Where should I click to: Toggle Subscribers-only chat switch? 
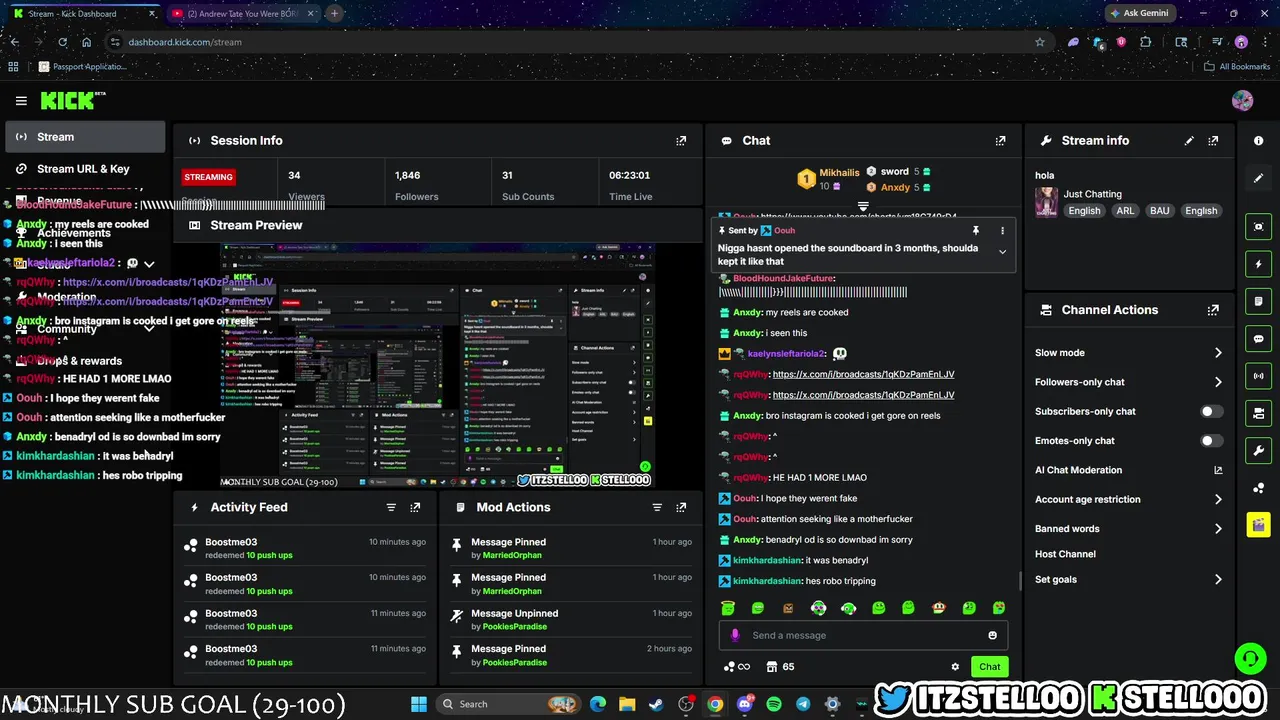pos(1211,411)
